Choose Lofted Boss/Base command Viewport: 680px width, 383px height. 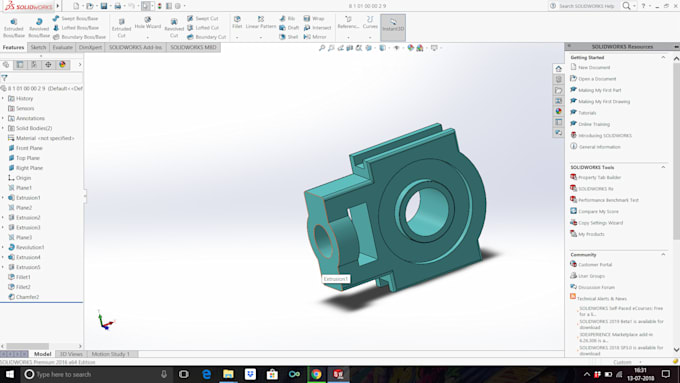pyautogui.click(x=76, y=28)
